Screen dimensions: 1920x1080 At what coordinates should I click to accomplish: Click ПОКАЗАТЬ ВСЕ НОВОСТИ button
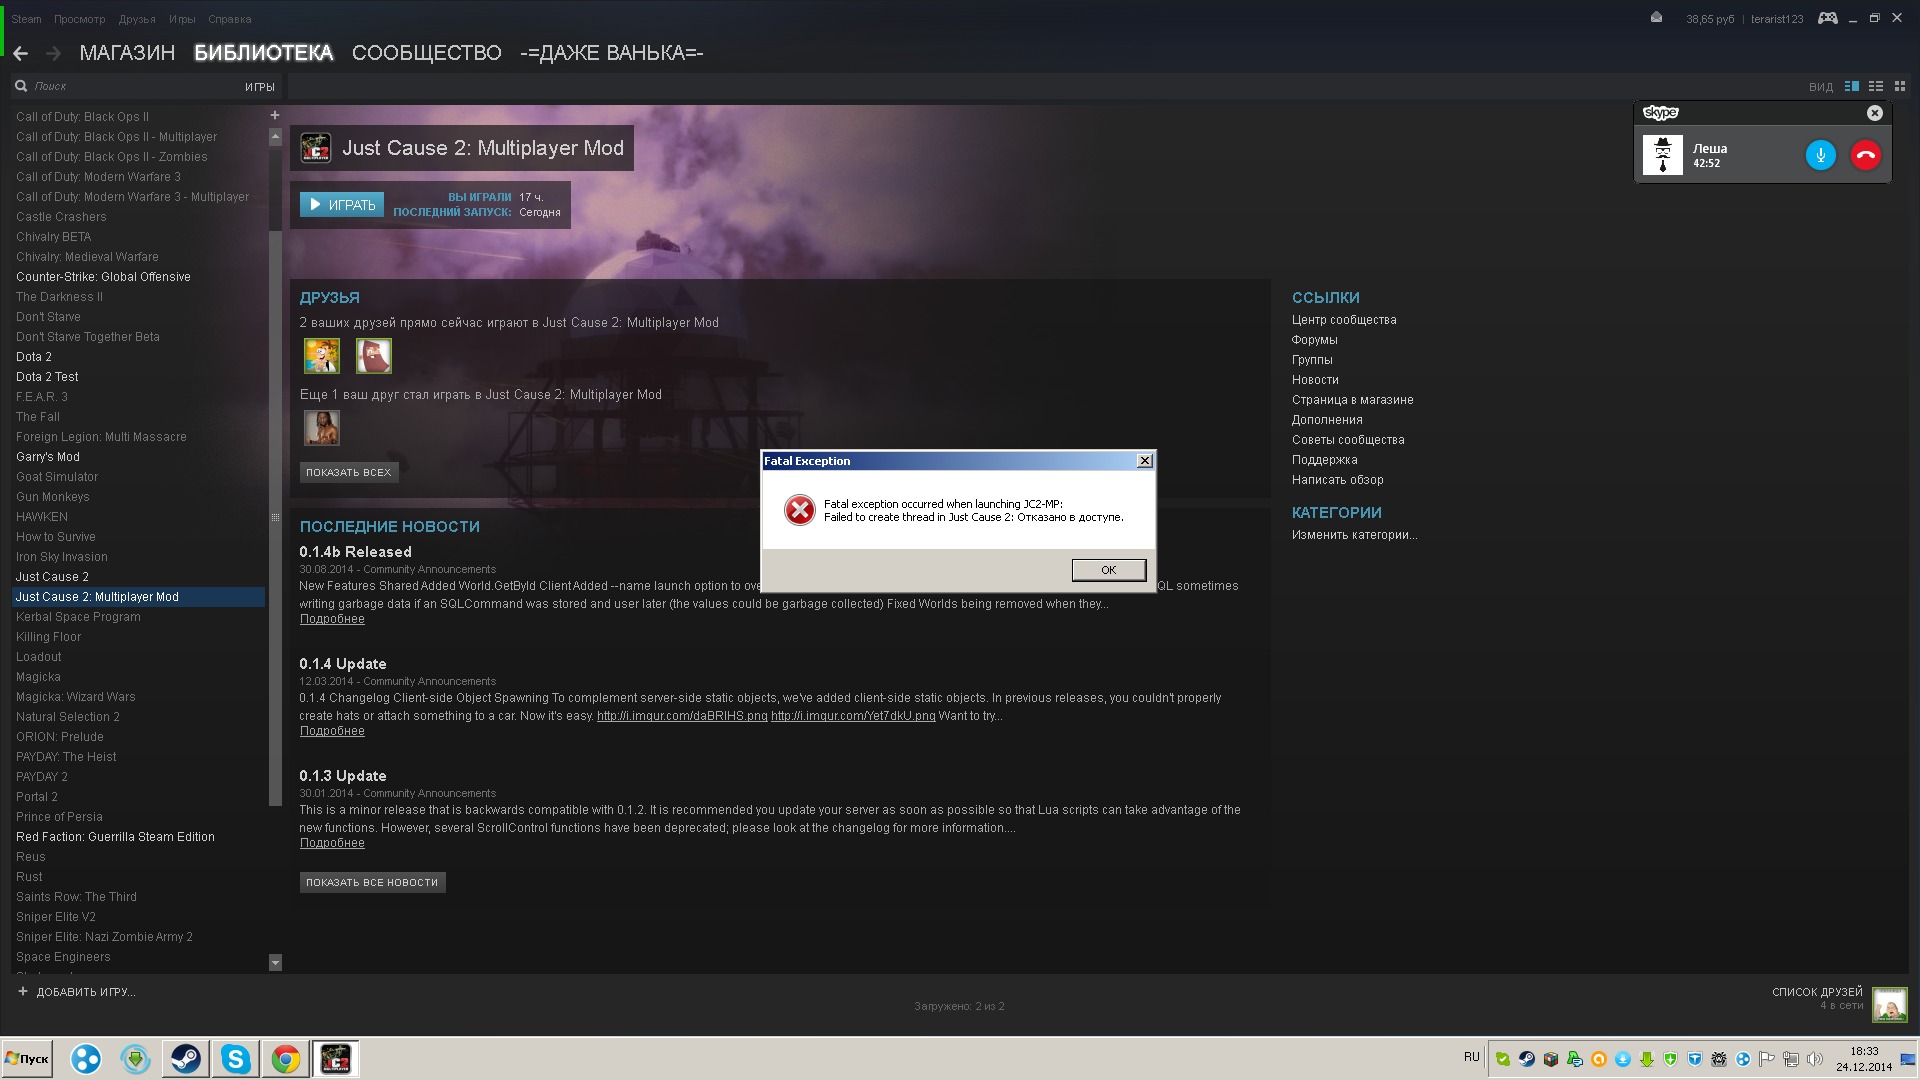point(372,882)
